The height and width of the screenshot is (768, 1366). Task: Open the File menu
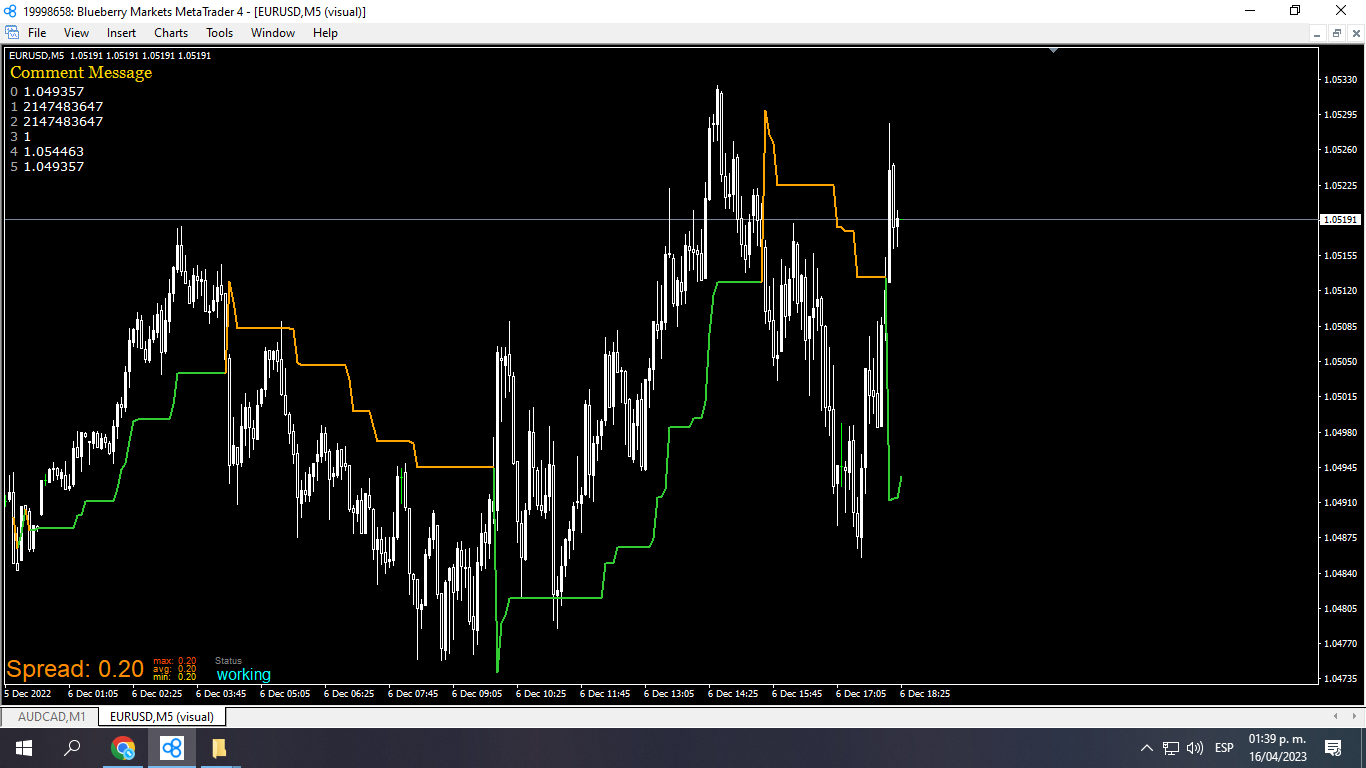click(37, 33)
